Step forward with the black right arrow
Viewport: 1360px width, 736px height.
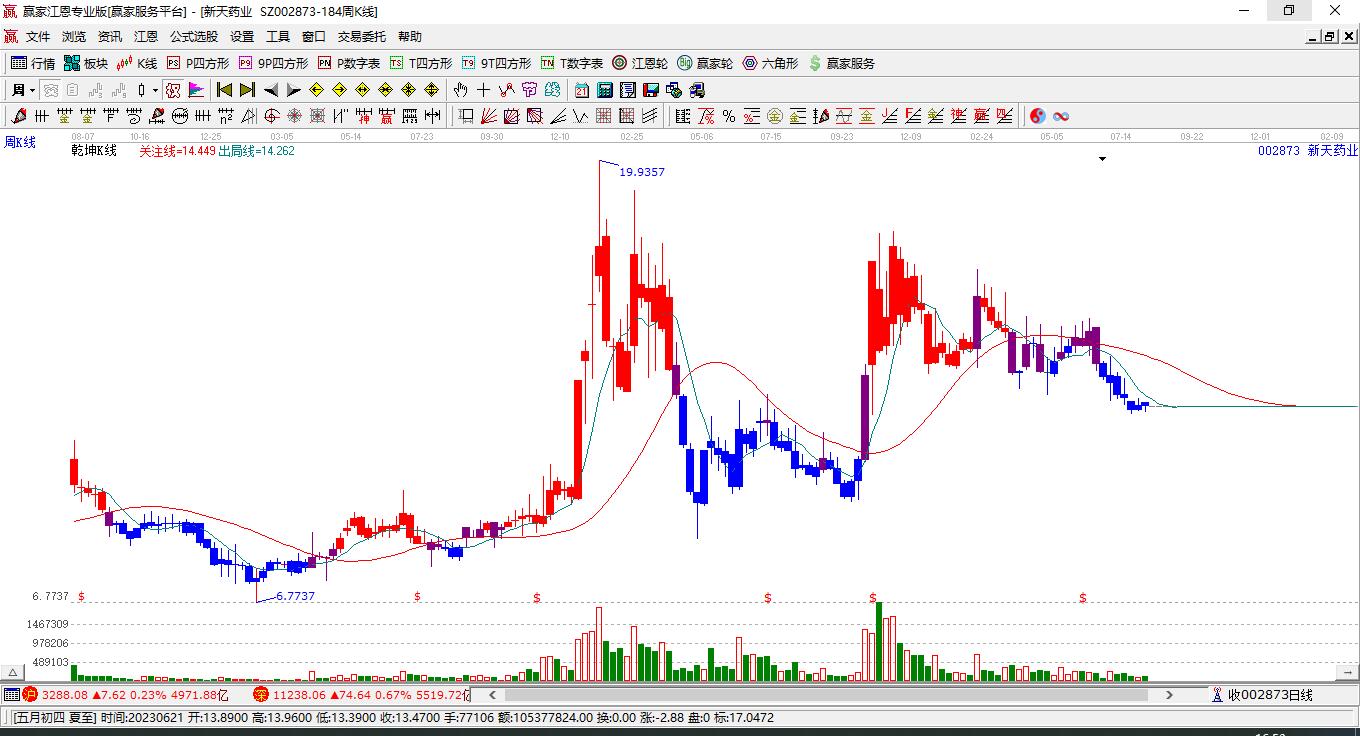pos(293,90)
